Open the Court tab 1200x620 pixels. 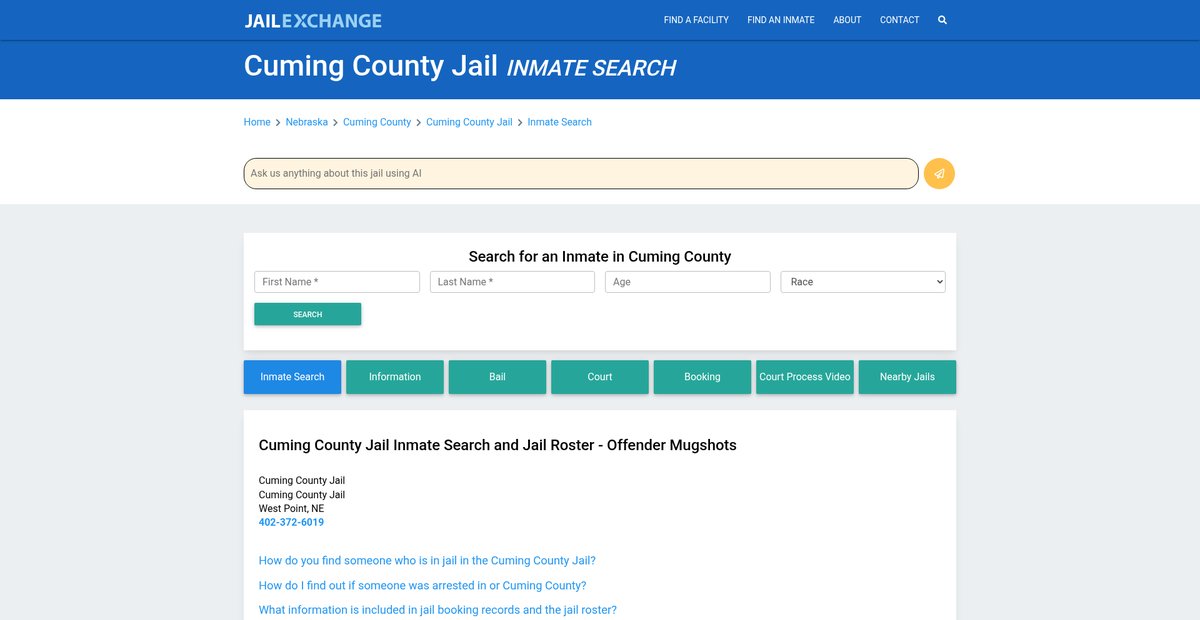[x=600, y=377]
